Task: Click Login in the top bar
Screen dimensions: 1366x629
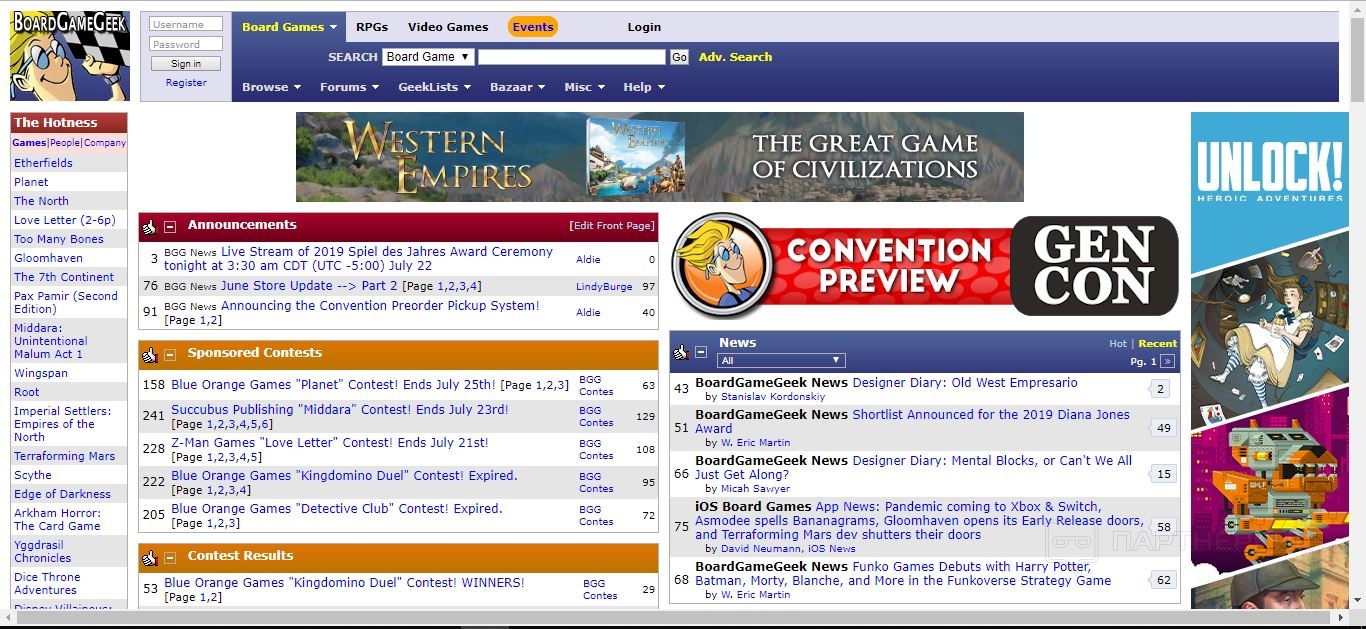Action: [644, 27]
